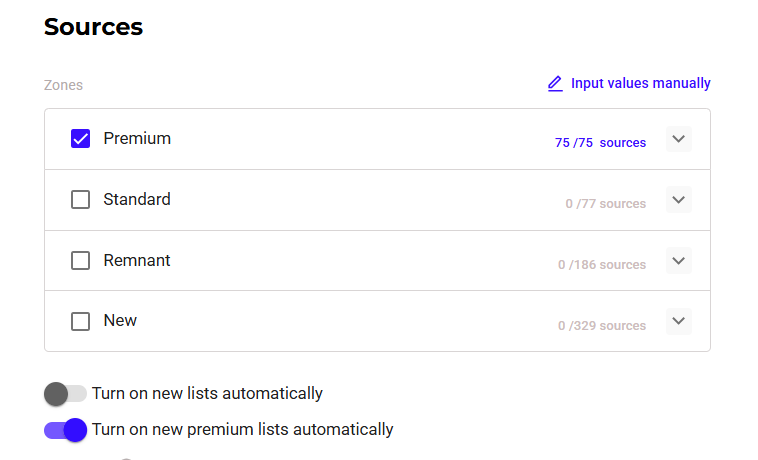Viewport: 758px width, 460px height.
Task: Click the 0/77 sources counter
Action: point(605,204)
